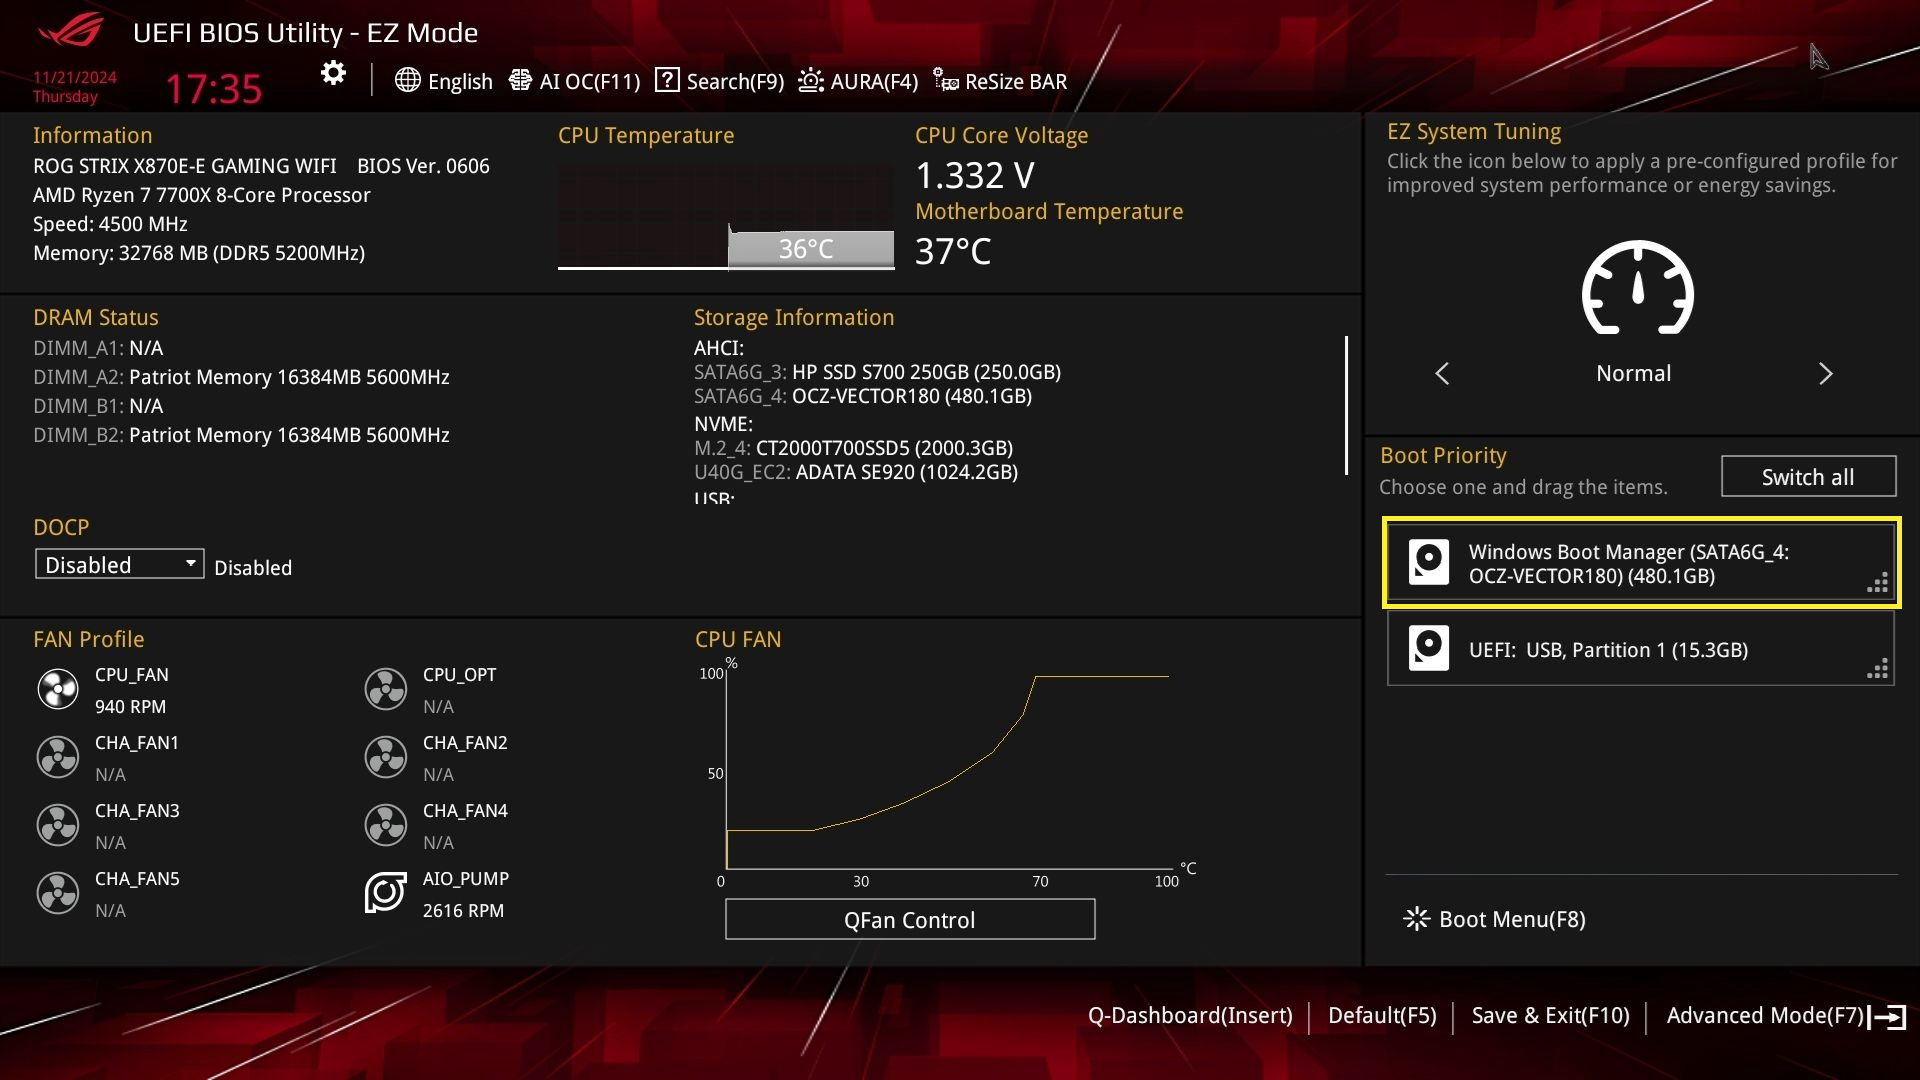Click M.2_4 CT2000T700SSD5 entry
The height and width of the screenshot is (1080, 1920).
point(853,448)
